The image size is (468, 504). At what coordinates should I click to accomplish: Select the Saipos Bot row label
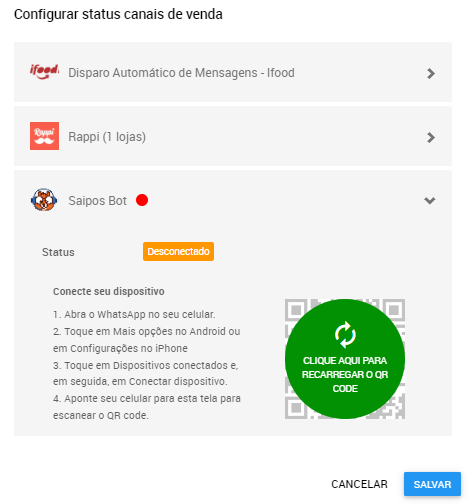[97, 201]
